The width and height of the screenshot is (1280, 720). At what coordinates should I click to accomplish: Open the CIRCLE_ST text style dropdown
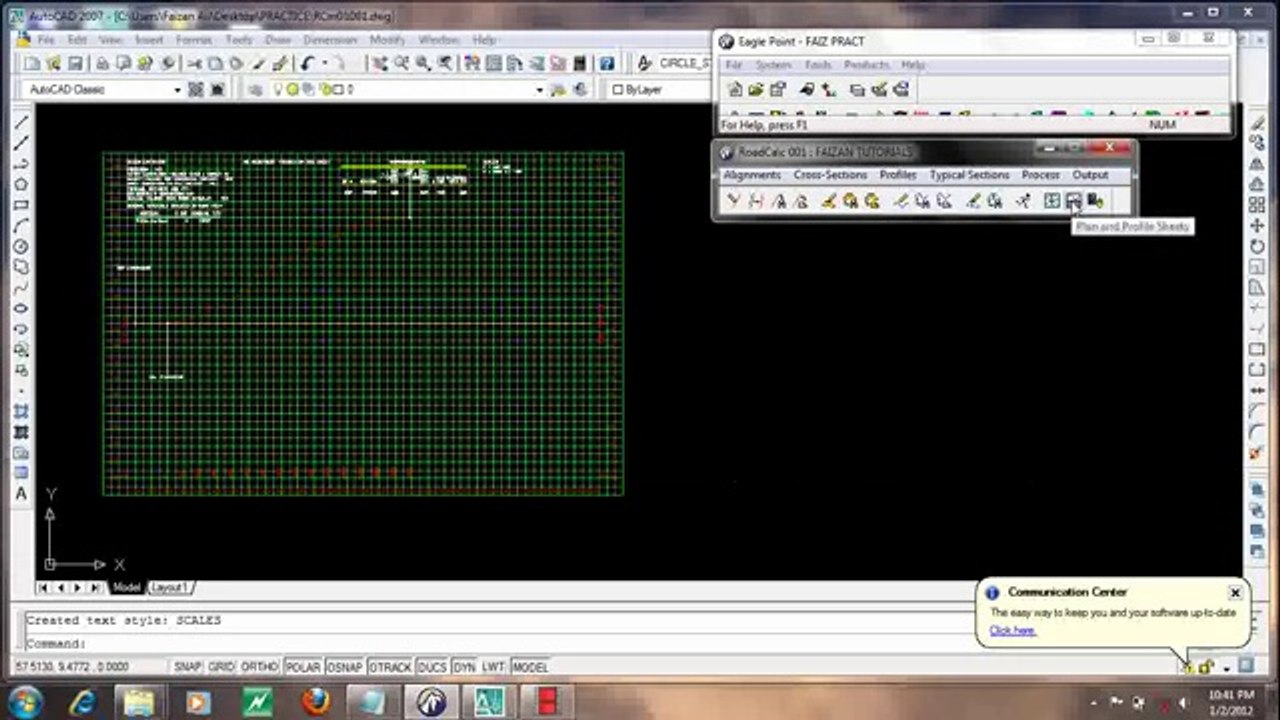[x=684, y=63]
